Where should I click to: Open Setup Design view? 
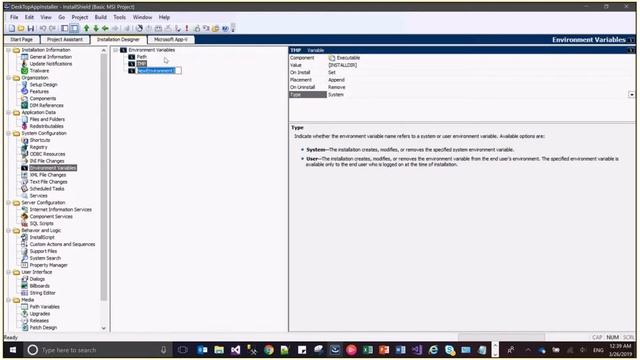pos(43,84)
